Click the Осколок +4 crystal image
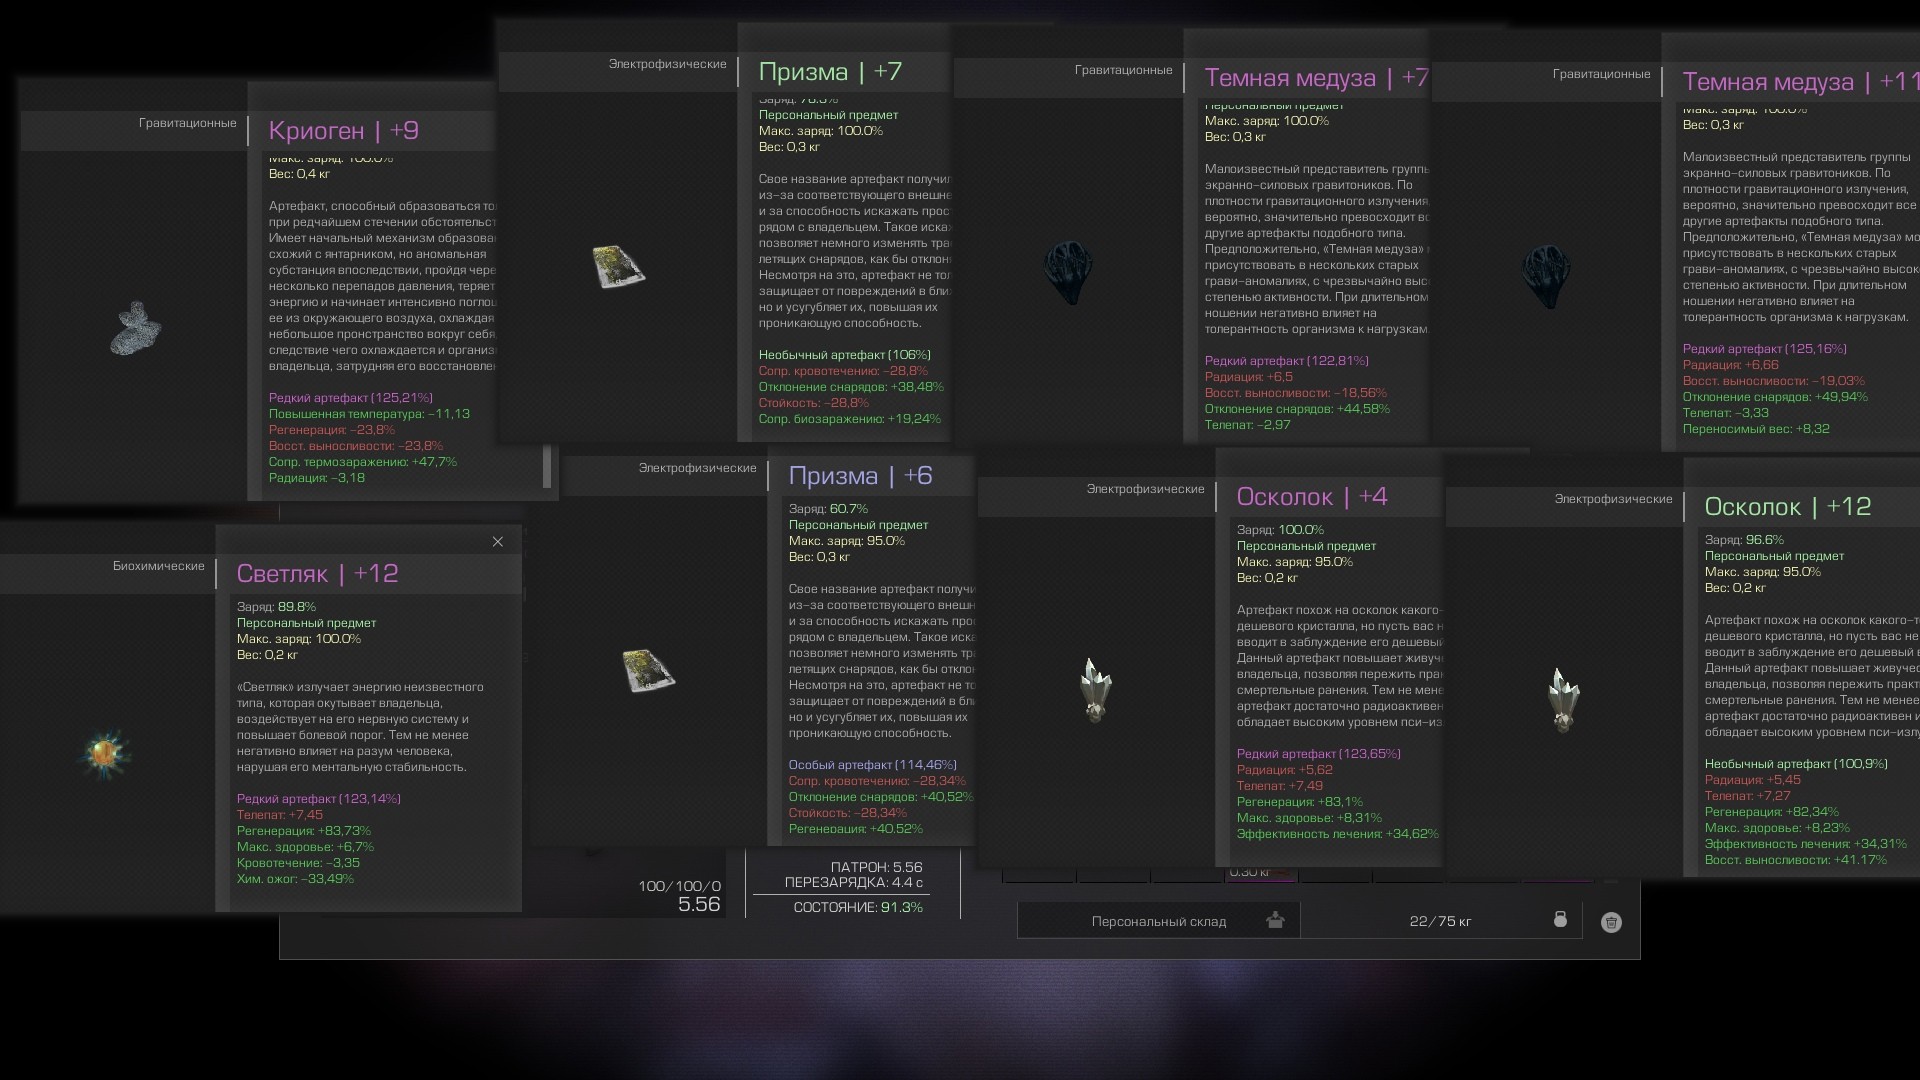This screenshot has width=1920, height=1080. (x=1095, y=689)
